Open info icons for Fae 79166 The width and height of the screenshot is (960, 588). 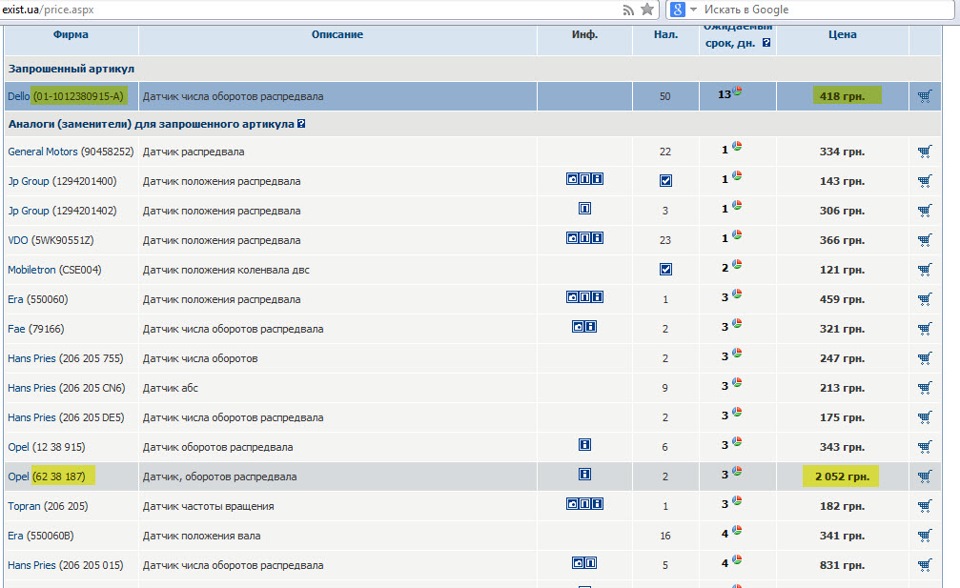click(585, 326)
